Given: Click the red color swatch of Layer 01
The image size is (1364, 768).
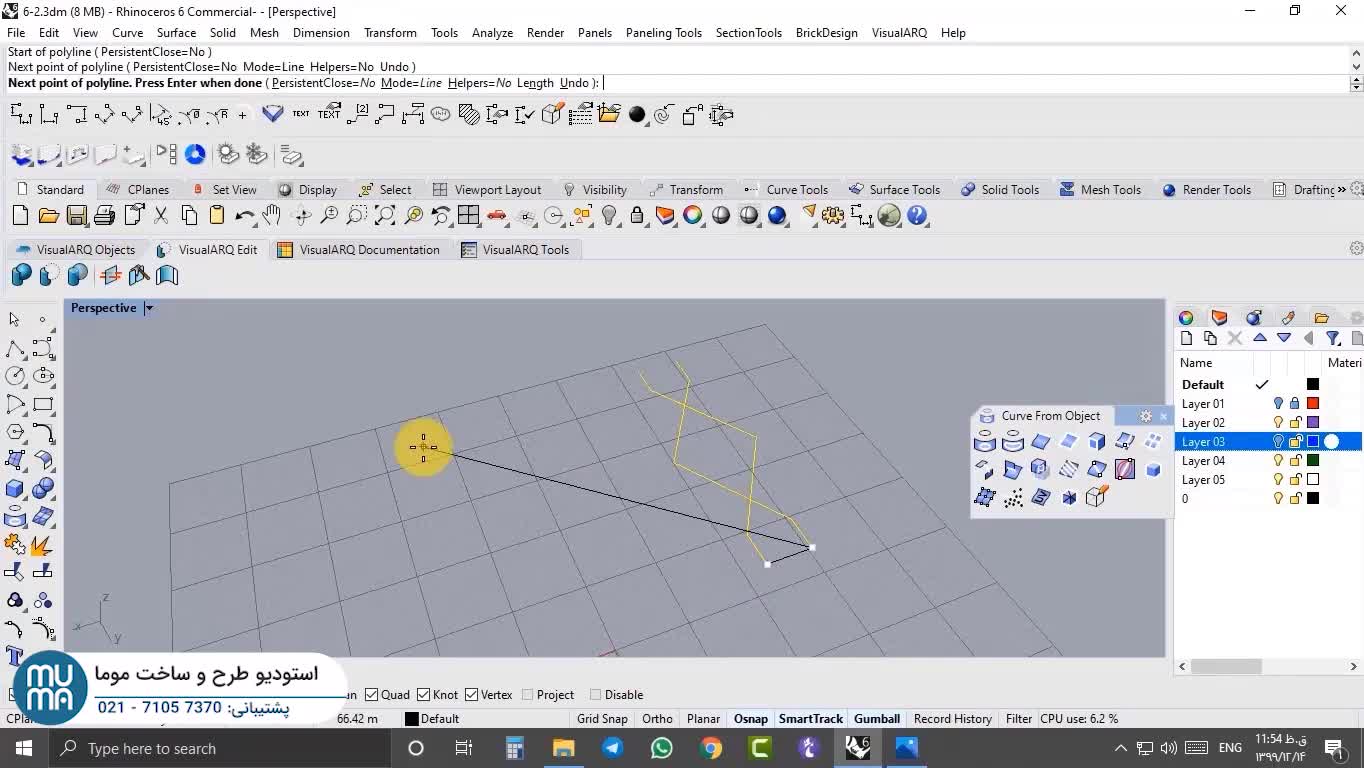Looking at the screenshot, I should tap(1313, 404).
